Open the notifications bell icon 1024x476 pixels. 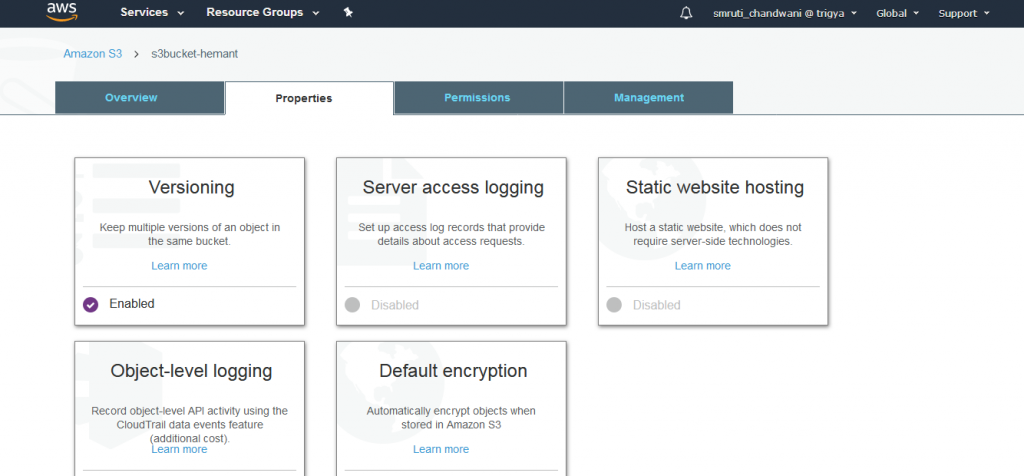(686, 13)
